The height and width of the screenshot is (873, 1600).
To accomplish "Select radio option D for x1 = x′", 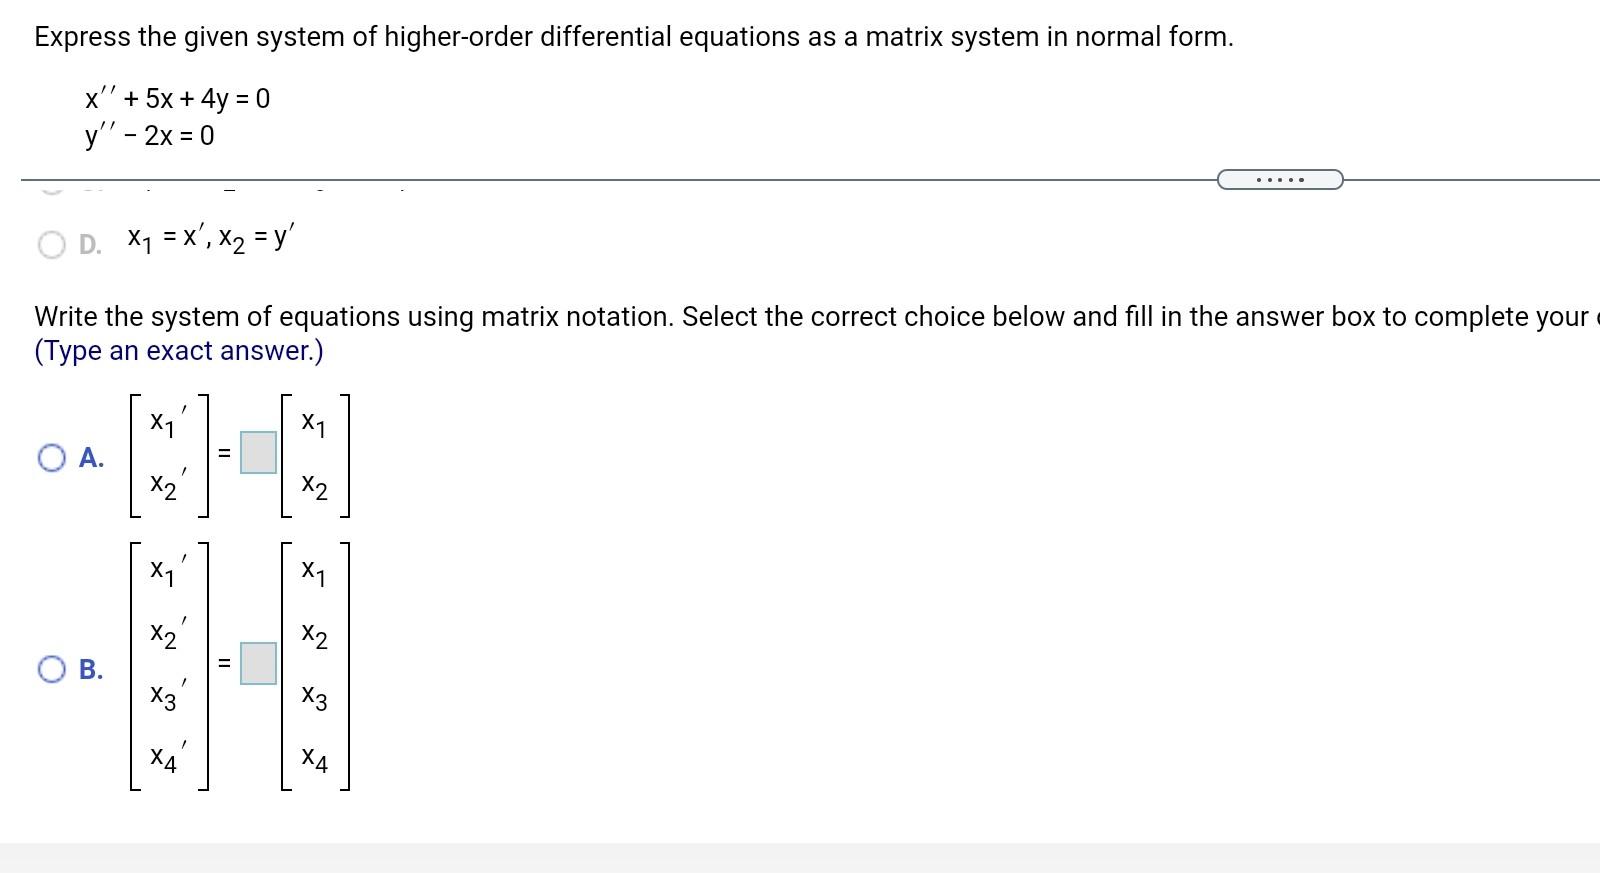I will pos(52,245).
